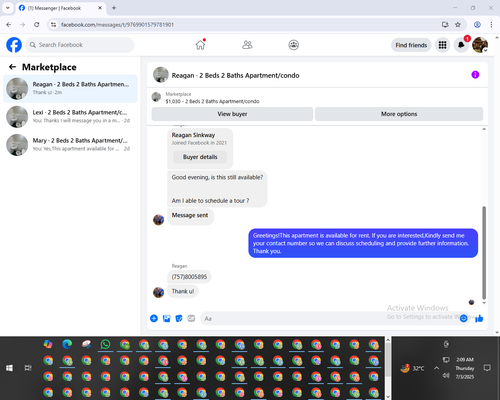Go back using the Marketplace arrow

point(12,67)
